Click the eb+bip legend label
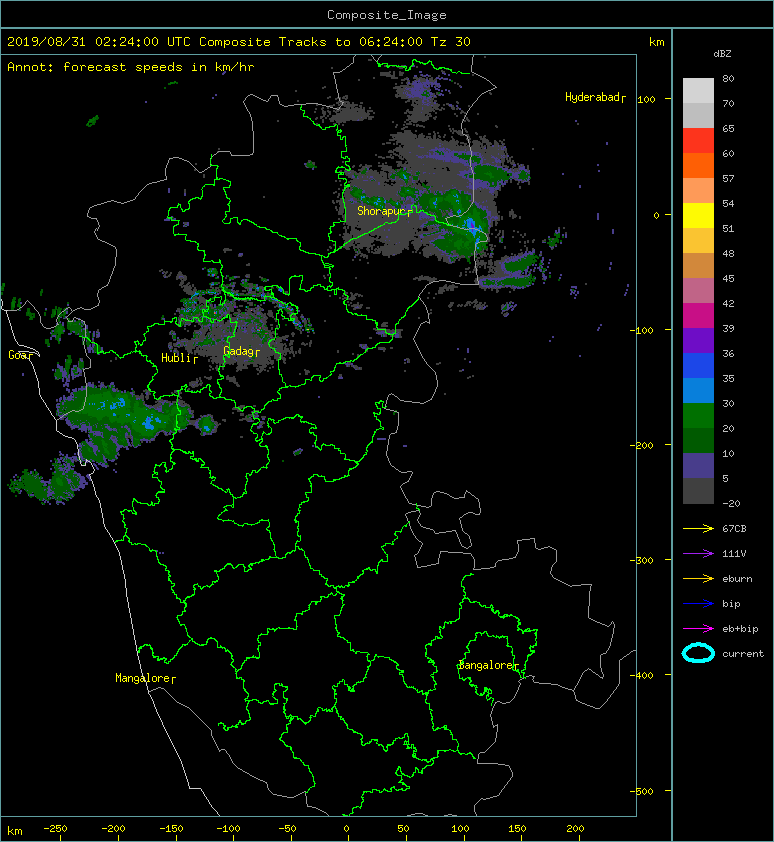The height and width of the screenshot is (842, 774). click(740, 629)
